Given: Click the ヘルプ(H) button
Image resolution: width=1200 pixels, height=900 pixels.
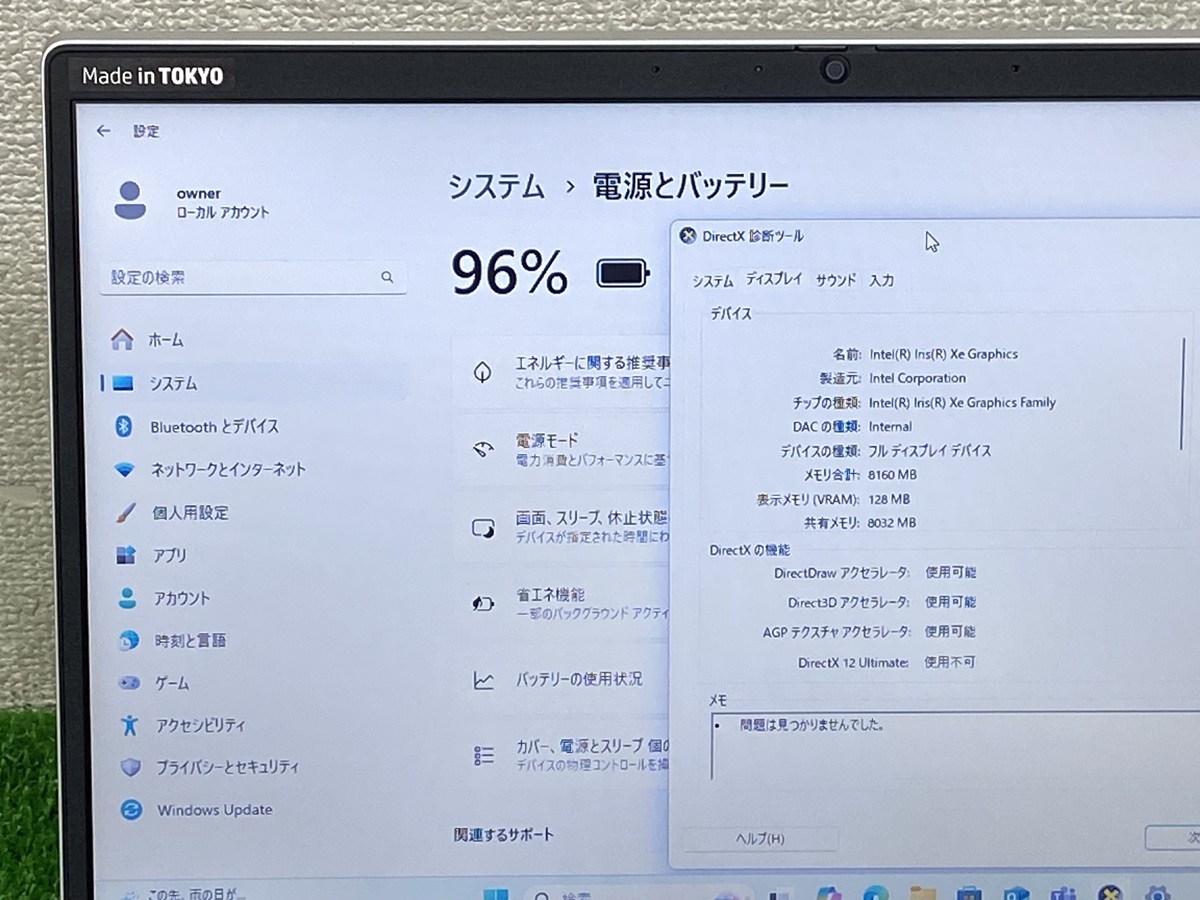Looking at the screenshot, I should point(760,838).
